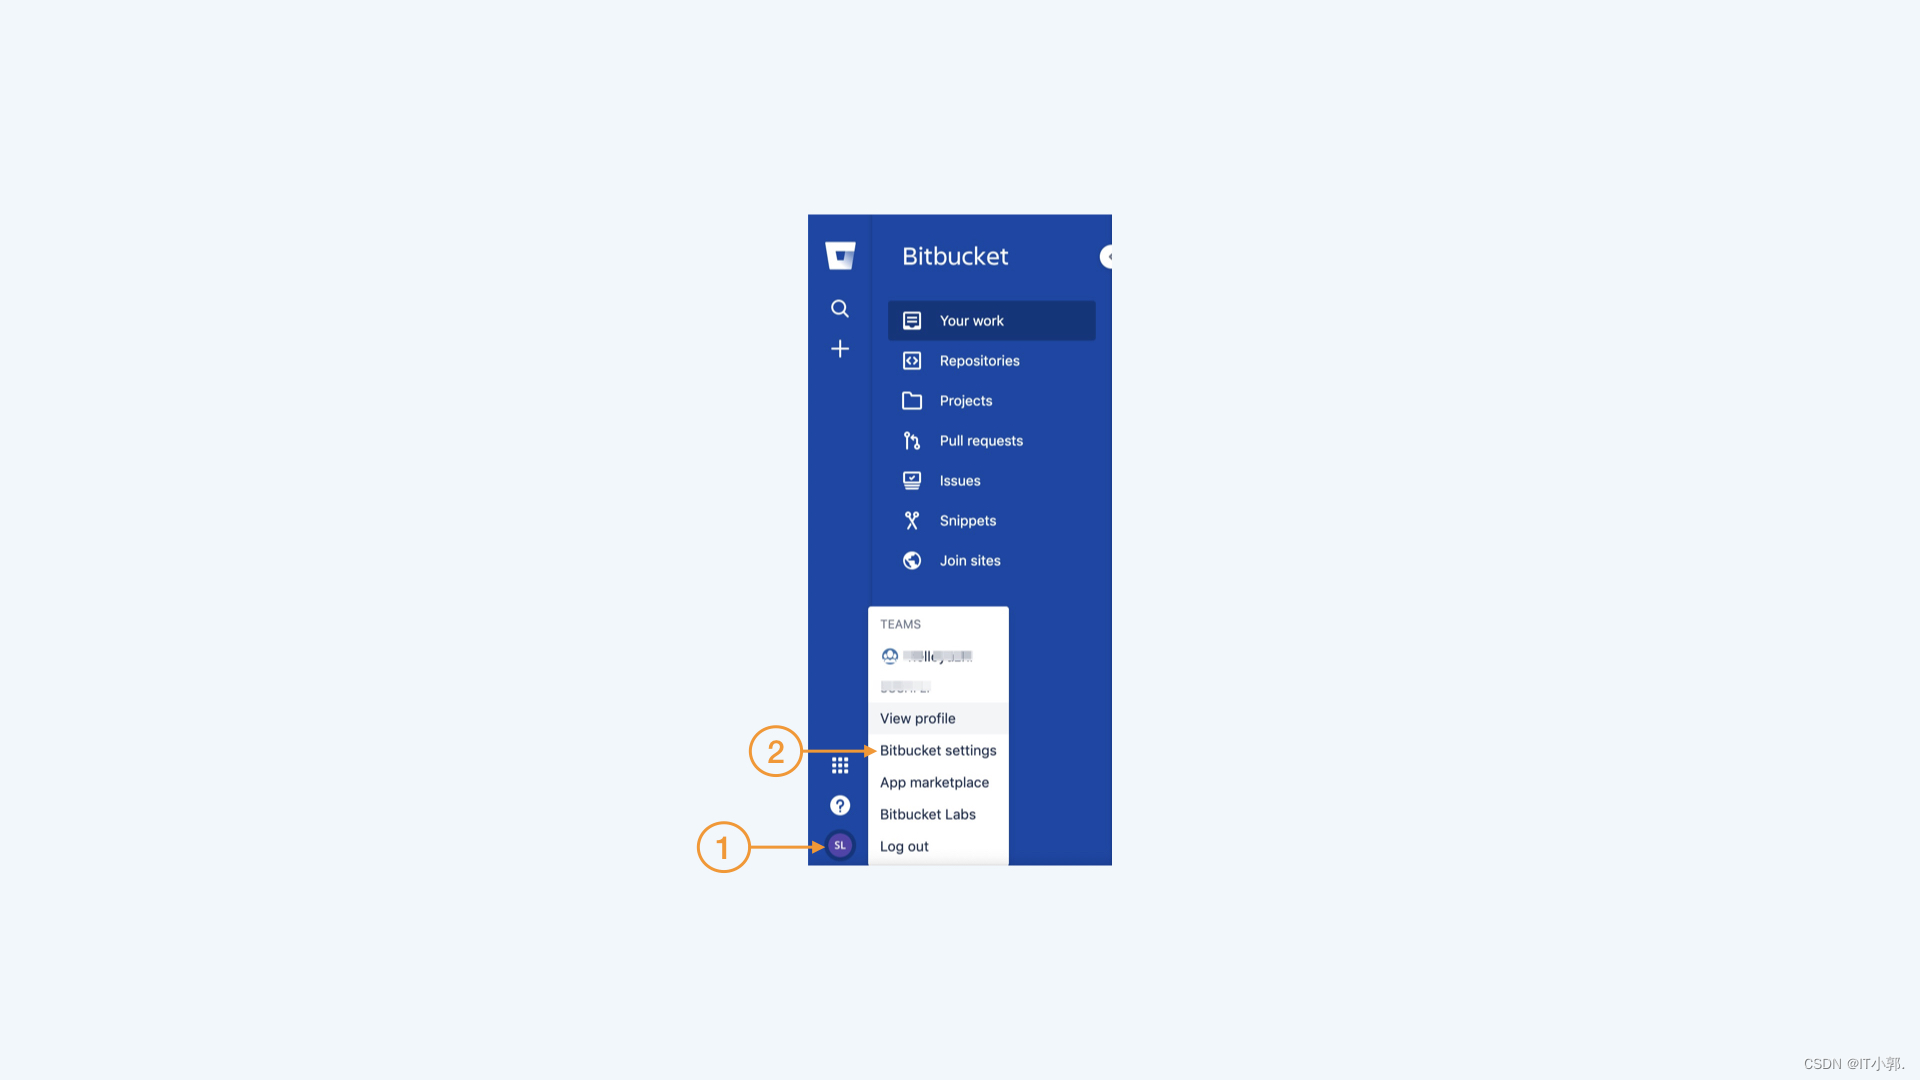Click the Bitbucket Labs option
Viewport: 1920px width, 1080px height.
coord(927,814)
